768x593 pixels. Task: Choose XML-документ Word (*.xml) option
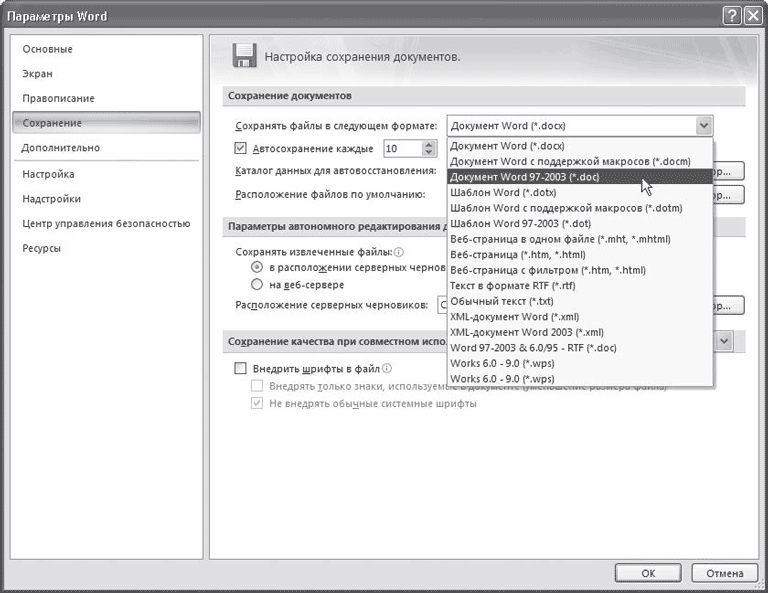pyautogui.click(x=580, y=317)
